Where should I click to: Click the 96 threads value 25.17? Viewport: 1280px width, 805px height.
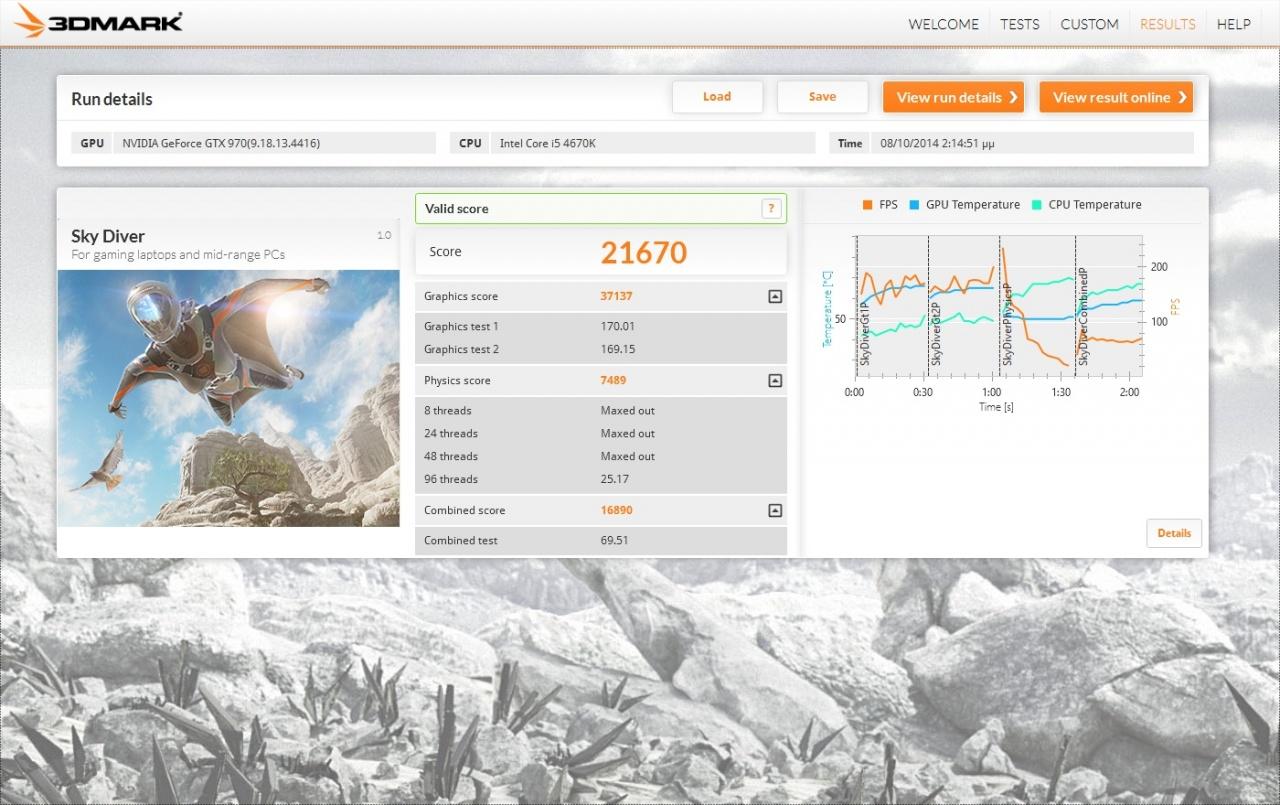[614, 480]
